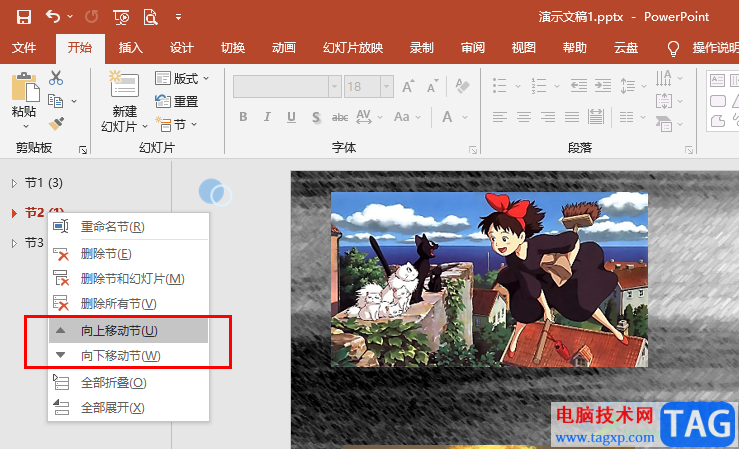
Task: Click the Cut scissors icon
Action: point(56,78)
